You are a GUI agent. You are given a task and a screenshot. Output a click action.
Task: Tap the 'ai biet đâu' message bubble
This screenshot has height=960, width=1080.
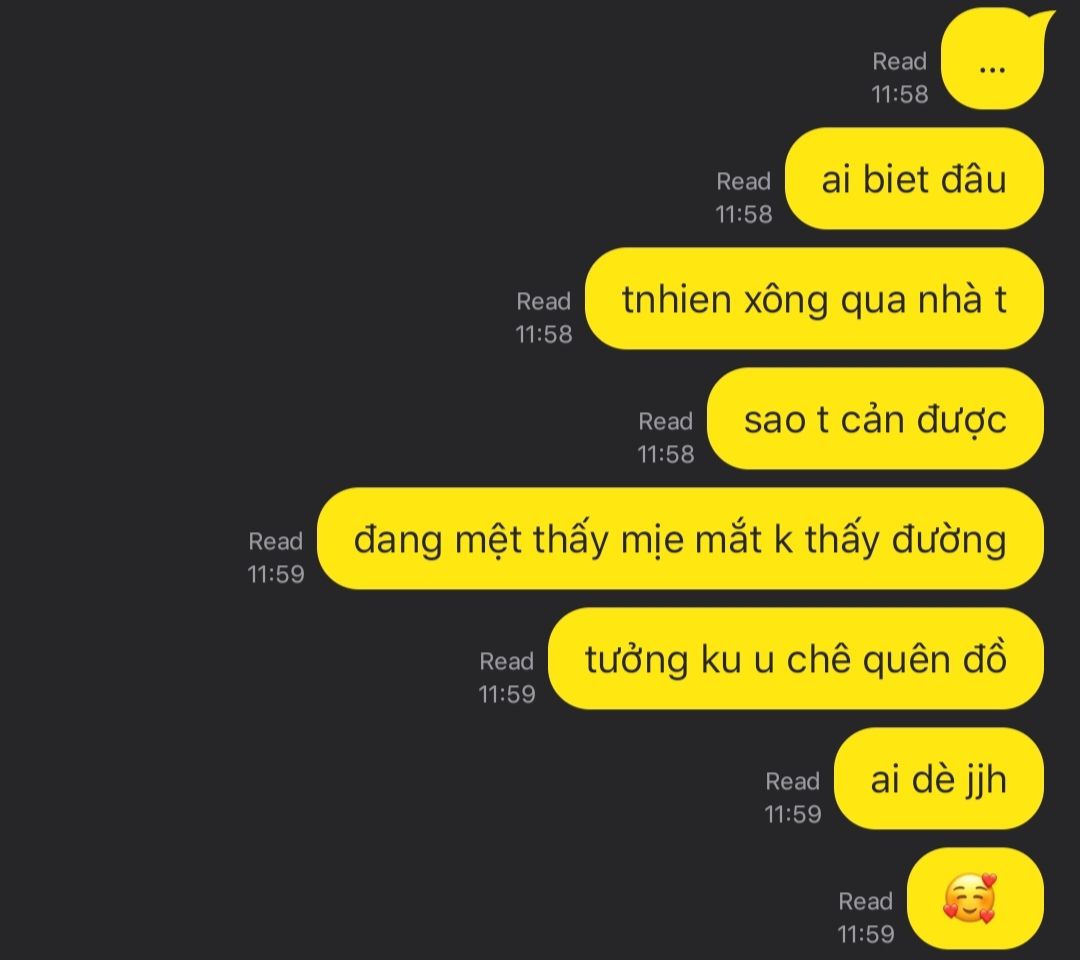coord(914,178)
